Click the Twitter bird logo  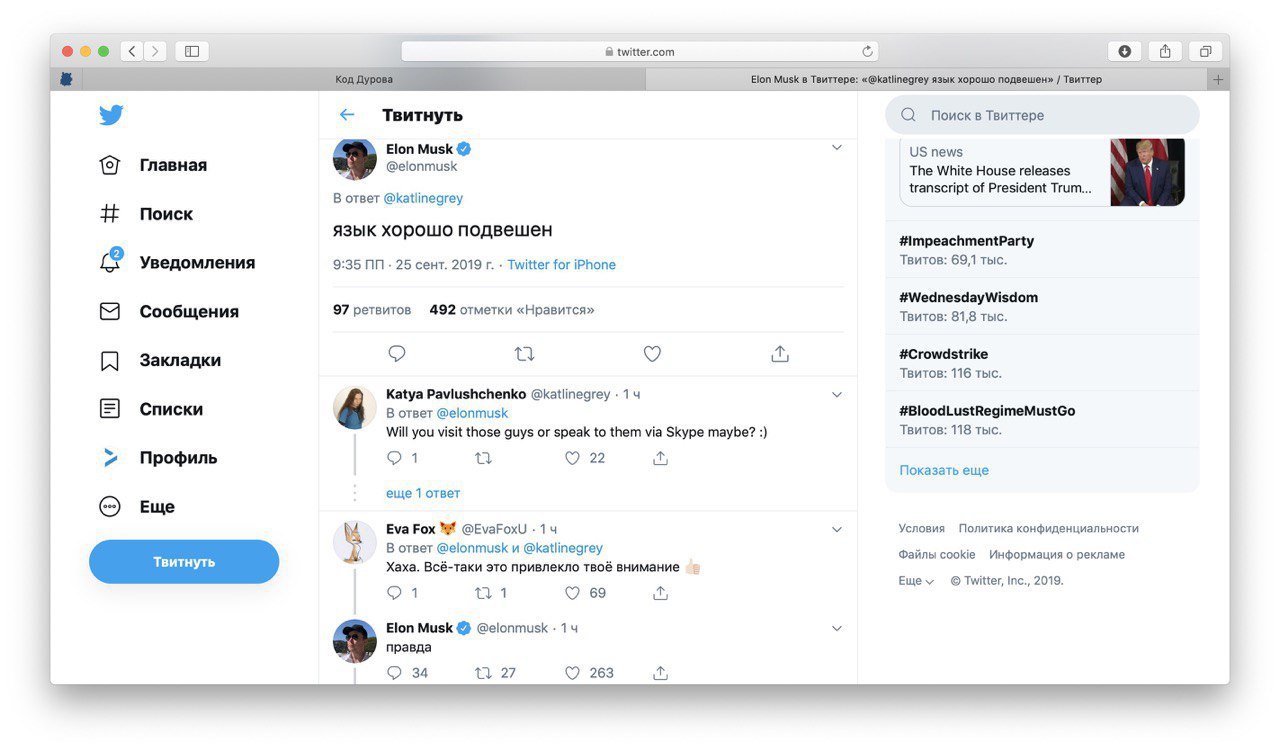coord(111,115)
